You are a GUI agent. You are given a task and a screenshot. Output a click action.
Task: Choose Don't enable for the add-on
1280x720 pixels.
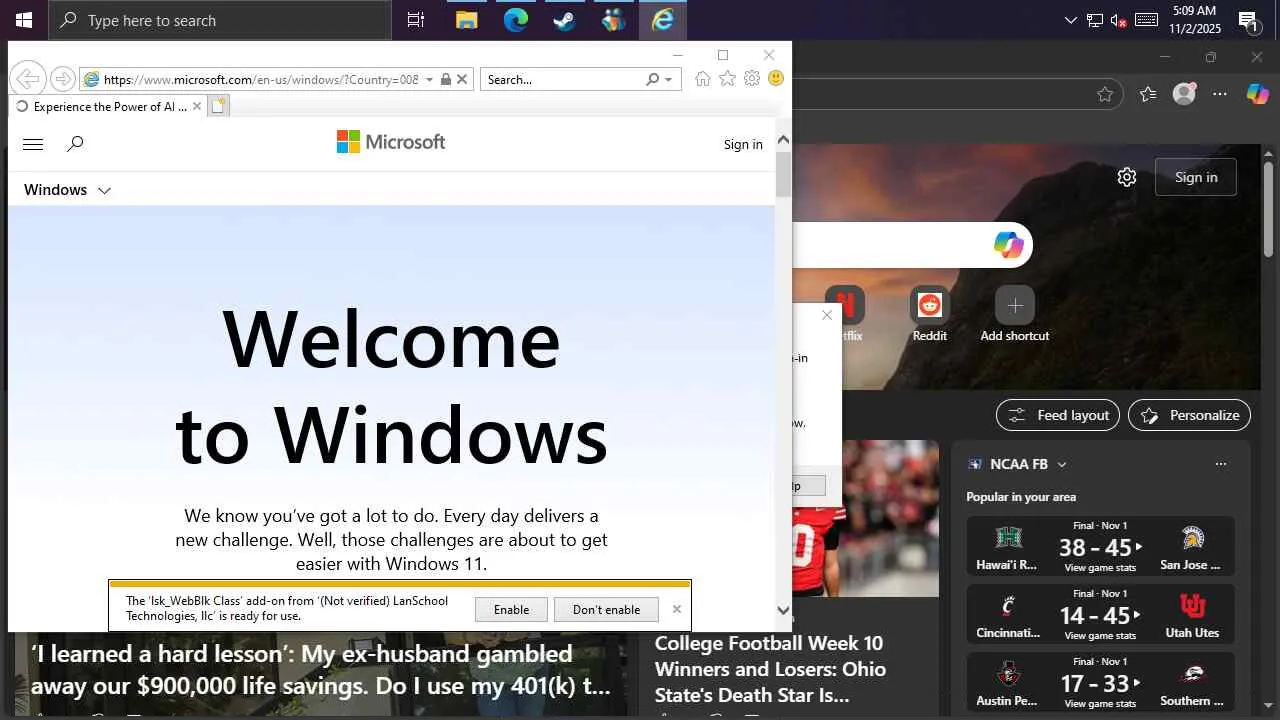[606, 610]
